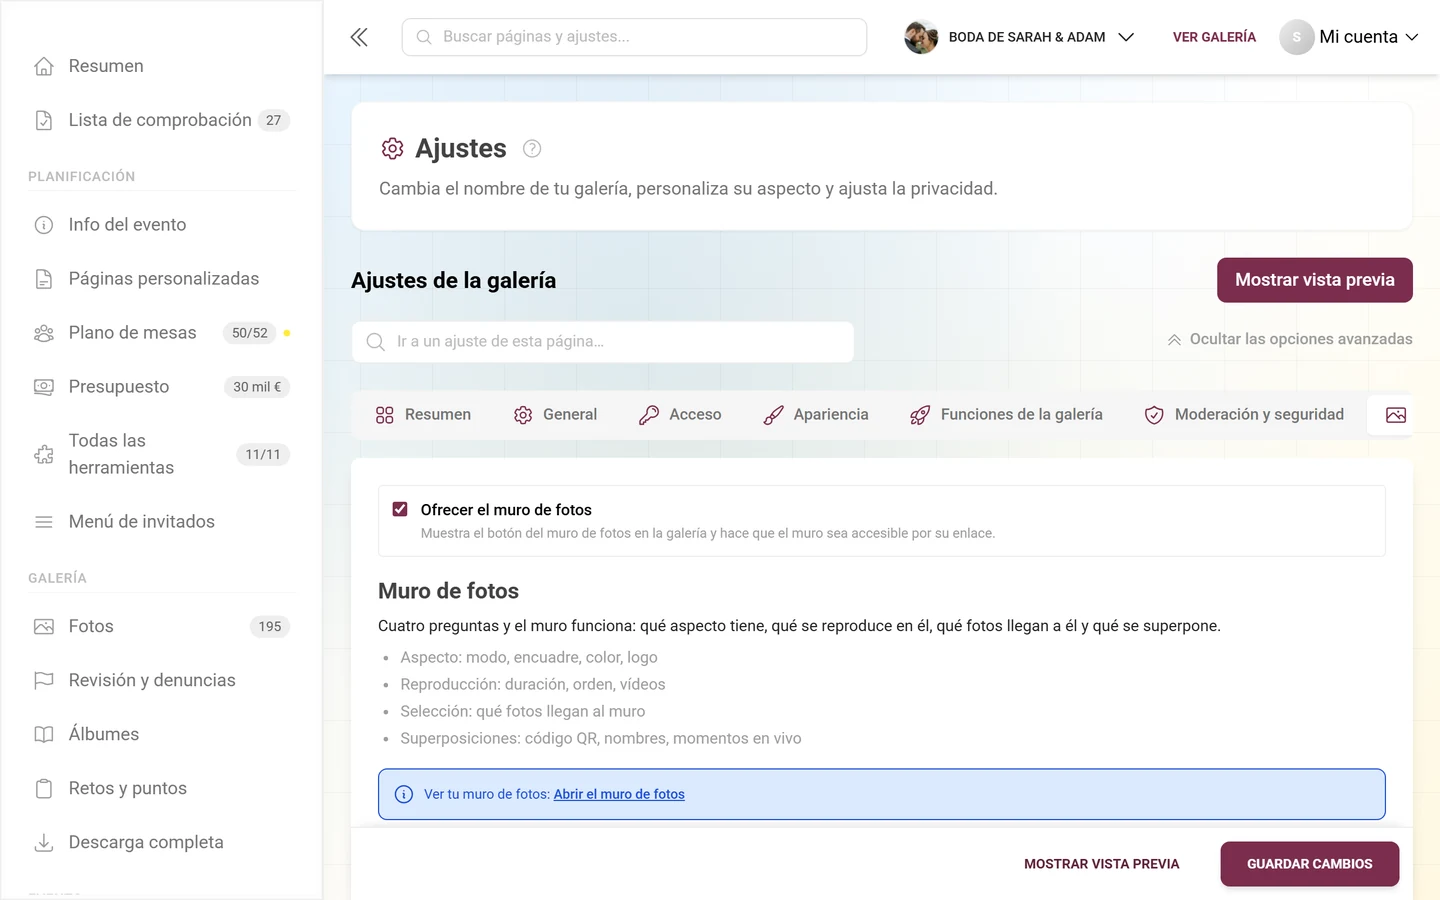Click the 50/52 badge on Plano de mesas
The width and height of the screenshot is (1440, 900).
tap(250, 333)
